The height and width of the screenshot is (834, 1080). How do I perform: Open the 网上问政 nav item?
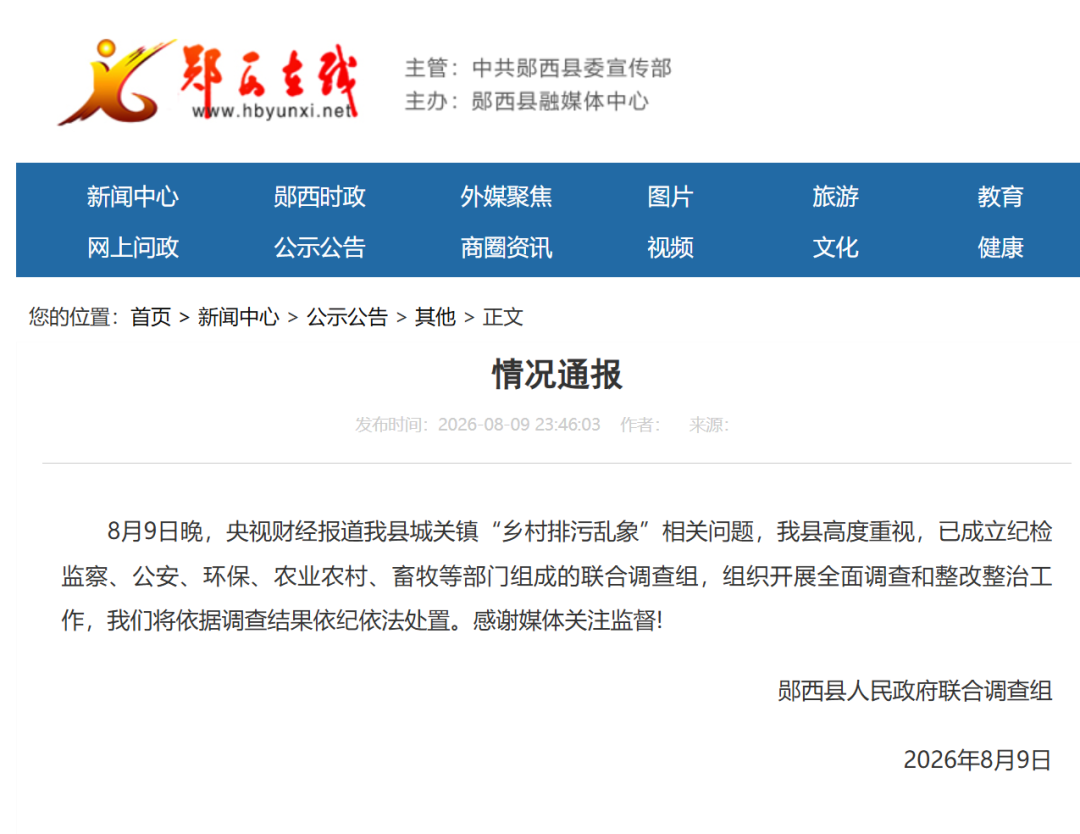click(x=133, y=248)
